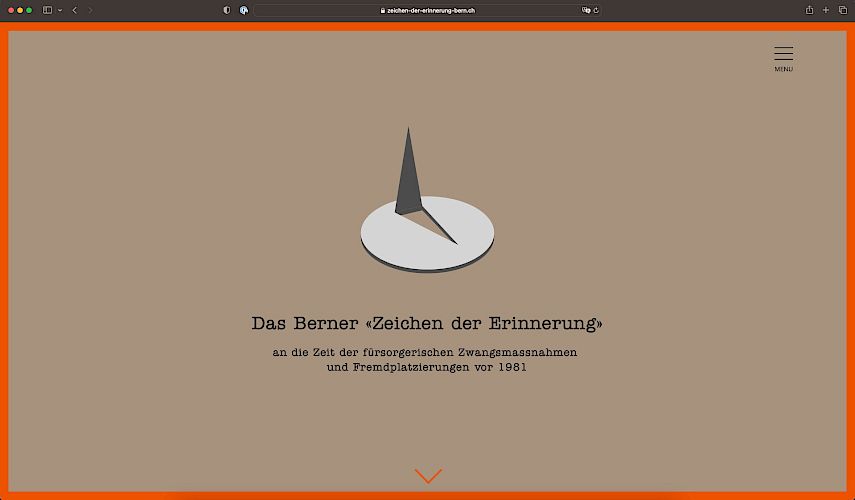Open the Translate page icon
855x500 pixels.
pos(586,10)
